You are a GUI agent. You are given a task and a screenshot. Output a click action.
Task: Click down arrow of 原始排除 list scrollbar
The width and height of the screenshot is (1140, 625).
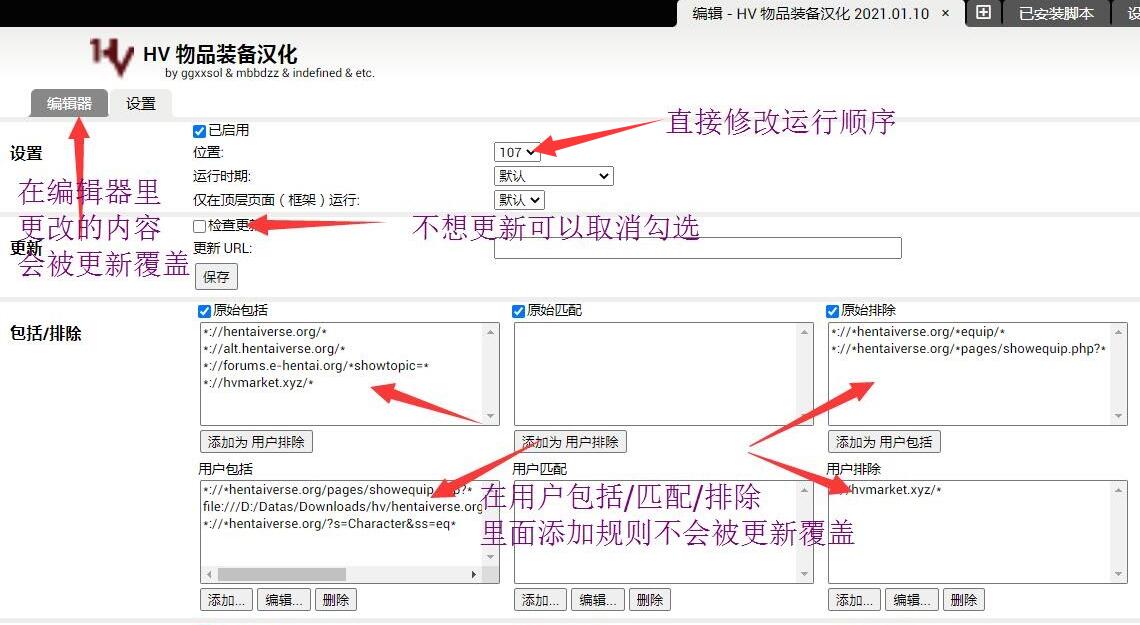[1119, 416]
